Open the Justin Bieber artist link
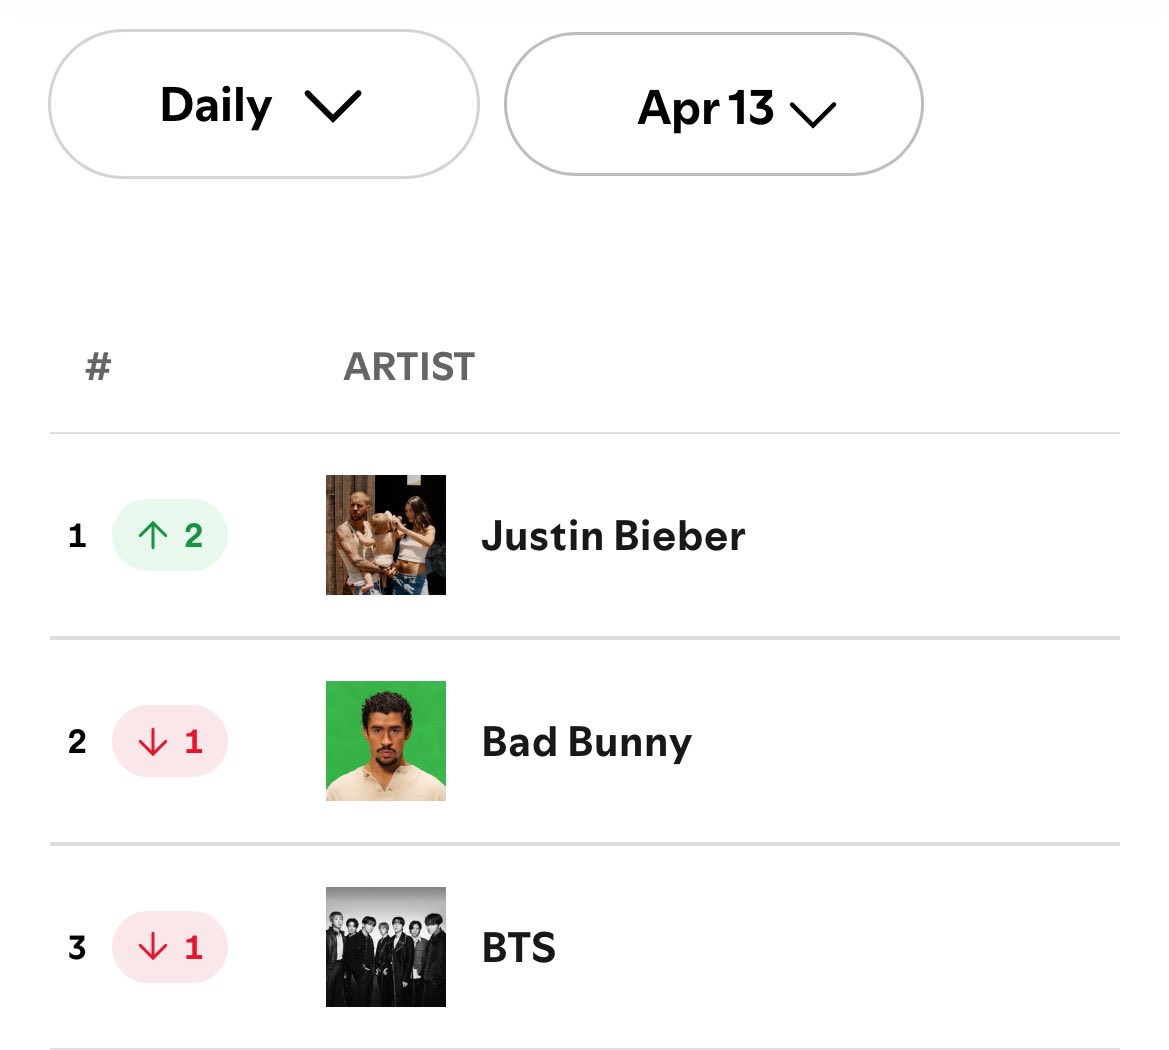Viewport: 1169px width, 1050px height. coord(613,536)
